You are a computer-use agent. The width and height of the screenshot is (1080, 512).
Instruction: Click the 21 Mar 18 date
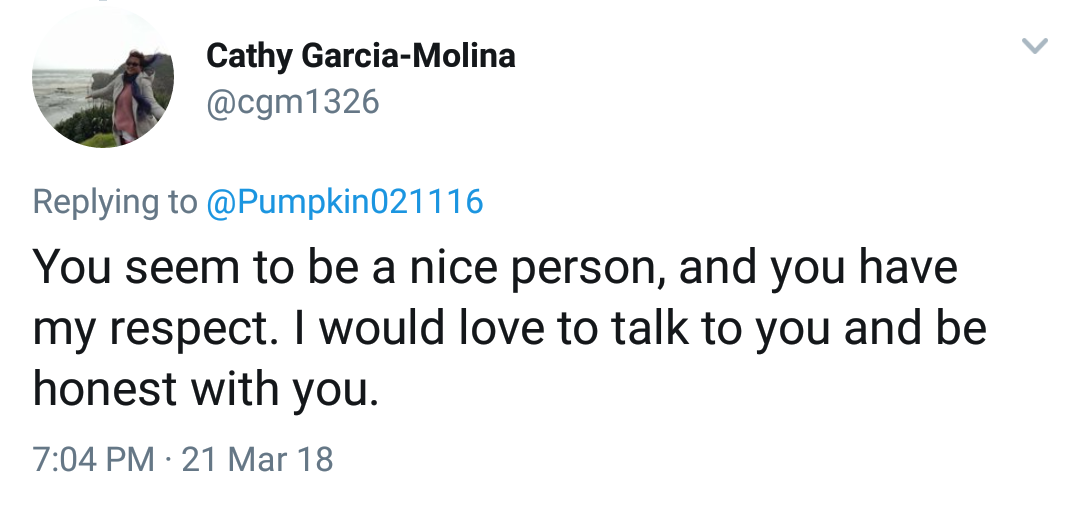[258, 459]
